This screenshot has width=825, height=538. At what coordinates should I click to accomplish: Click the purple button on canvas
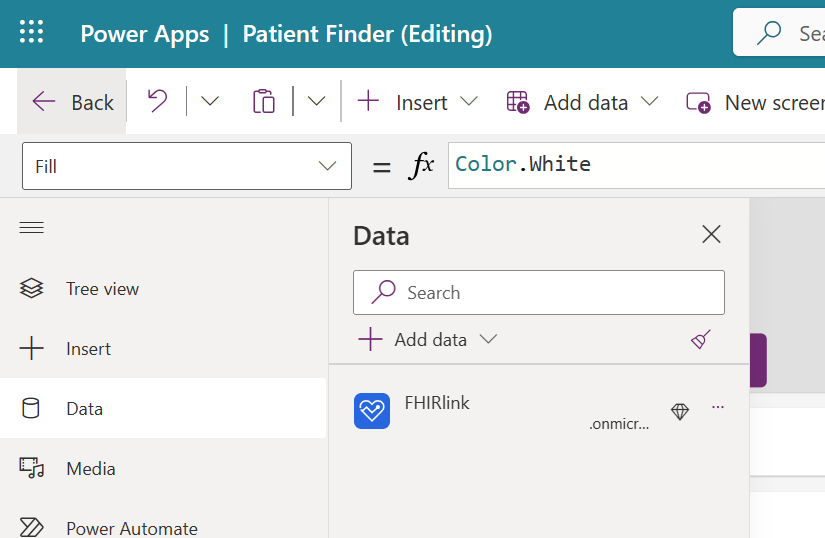coord(758,360)
